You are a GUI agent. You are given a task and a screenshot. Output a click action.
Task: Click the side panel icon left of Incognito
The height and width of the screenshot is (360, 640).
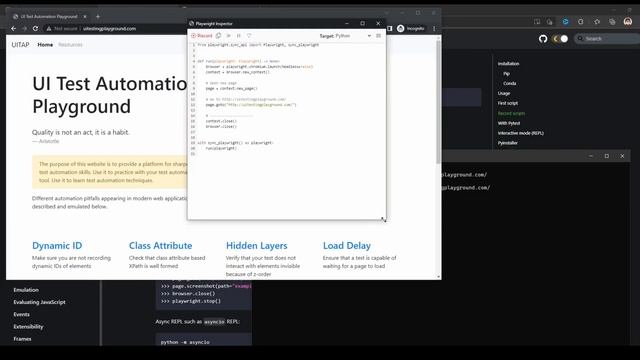(x=390, y=29)
